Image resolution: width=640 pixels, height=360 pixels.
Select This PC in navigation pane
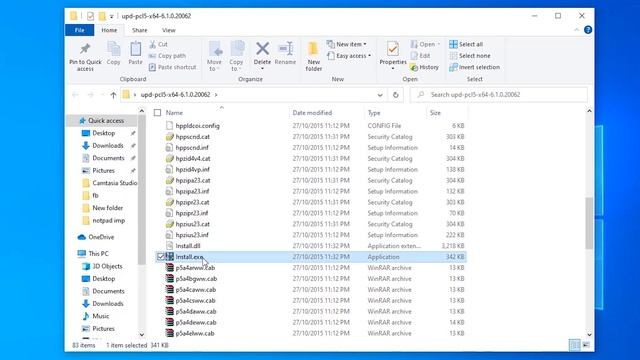pos(98,253)
